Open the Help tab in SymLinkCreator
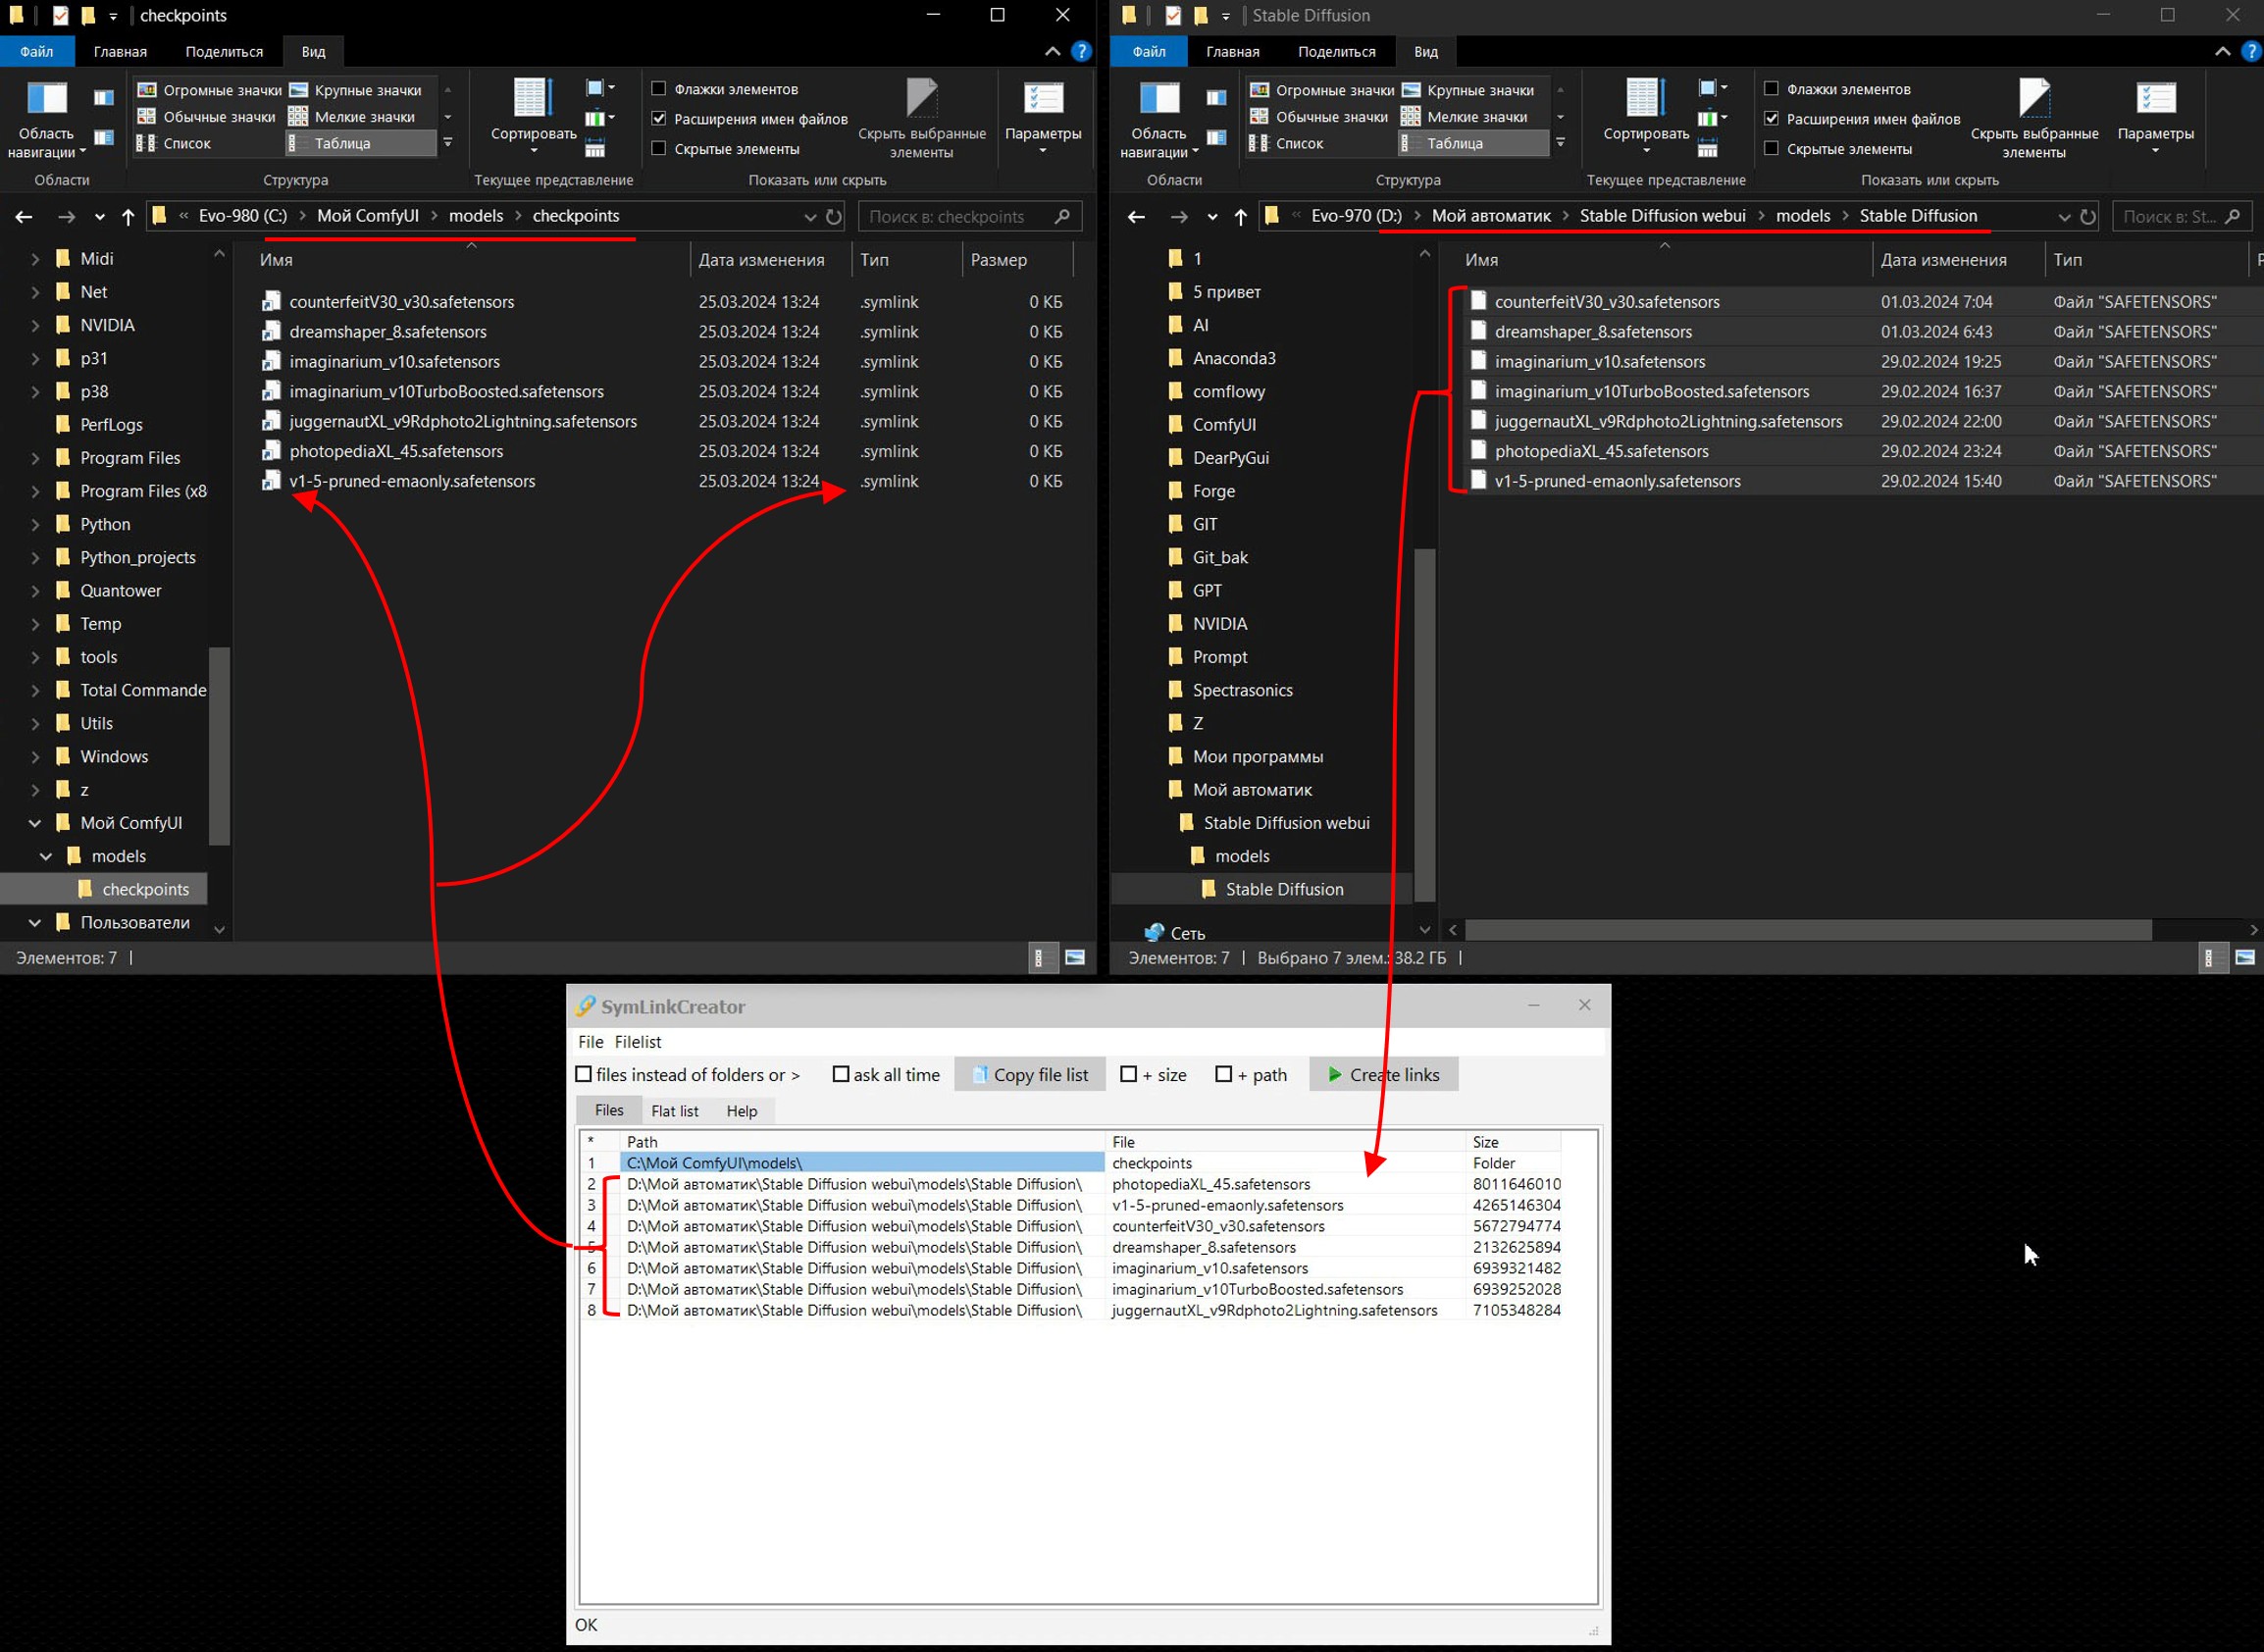 pos(740,1109)
